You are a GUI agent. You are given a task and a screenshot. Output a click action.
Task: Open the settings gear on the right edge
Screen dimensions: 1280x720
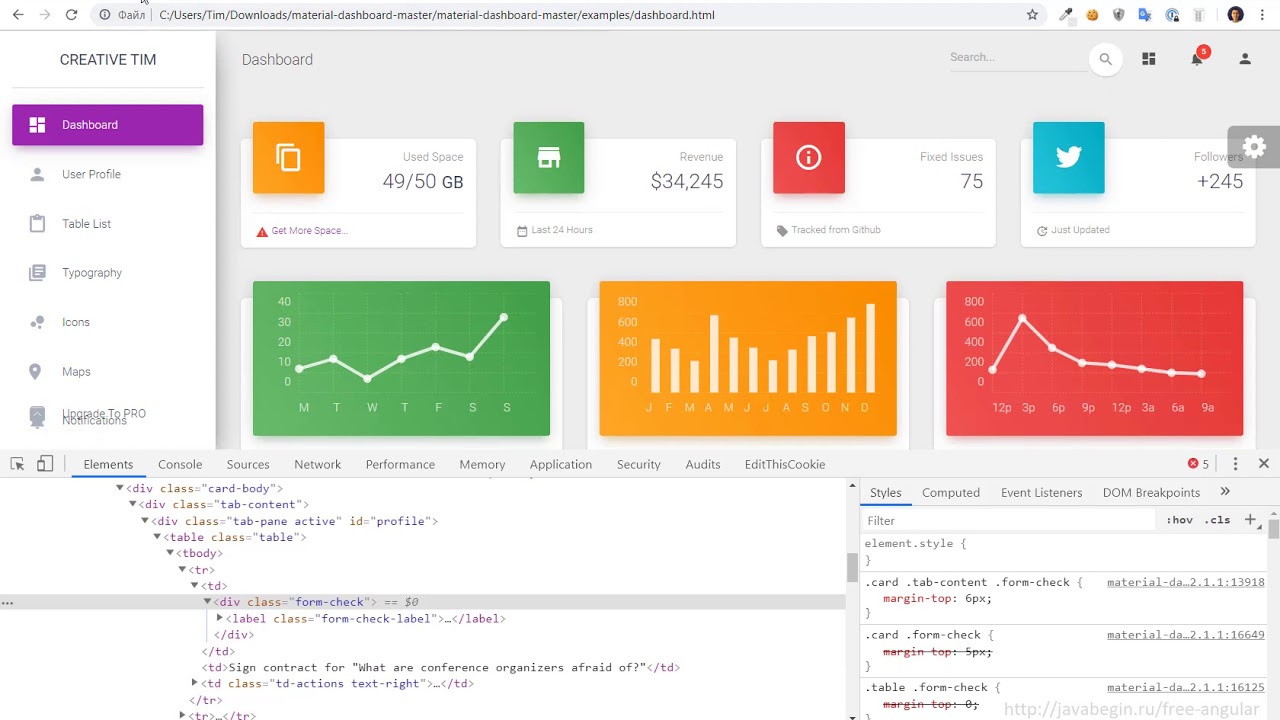pos(1254,147)
